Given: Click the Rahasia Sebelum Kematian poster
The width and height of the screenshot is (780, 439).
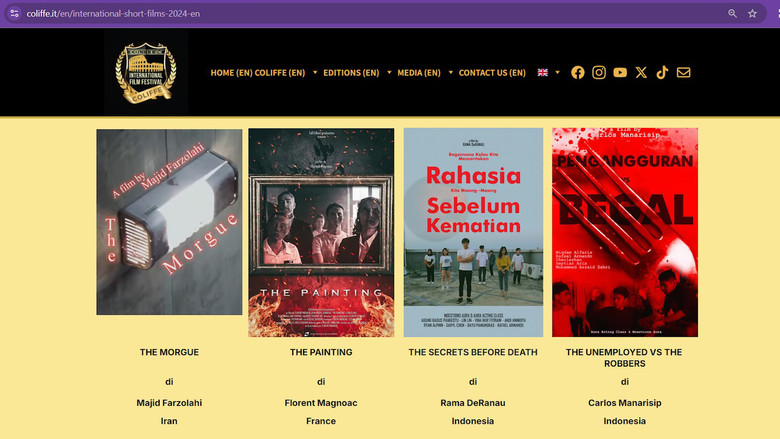Looking at the screenshot, I should click(x=473, y=232).
